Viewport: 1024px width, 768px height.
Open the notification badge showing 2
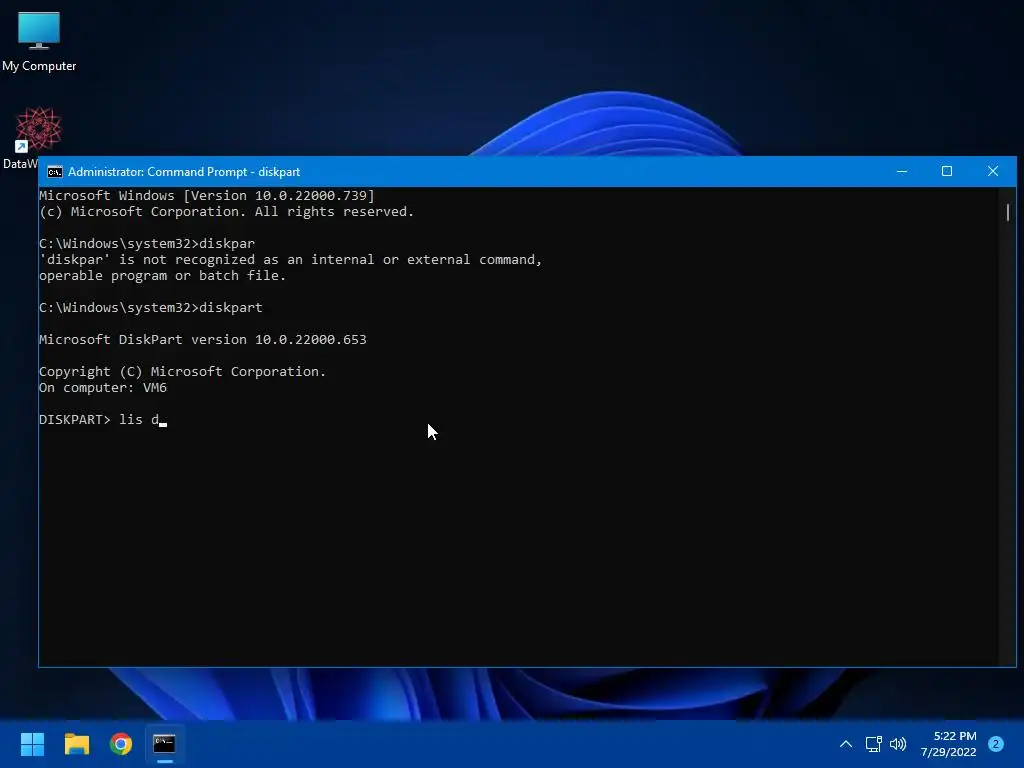click(x=996, y=744)
